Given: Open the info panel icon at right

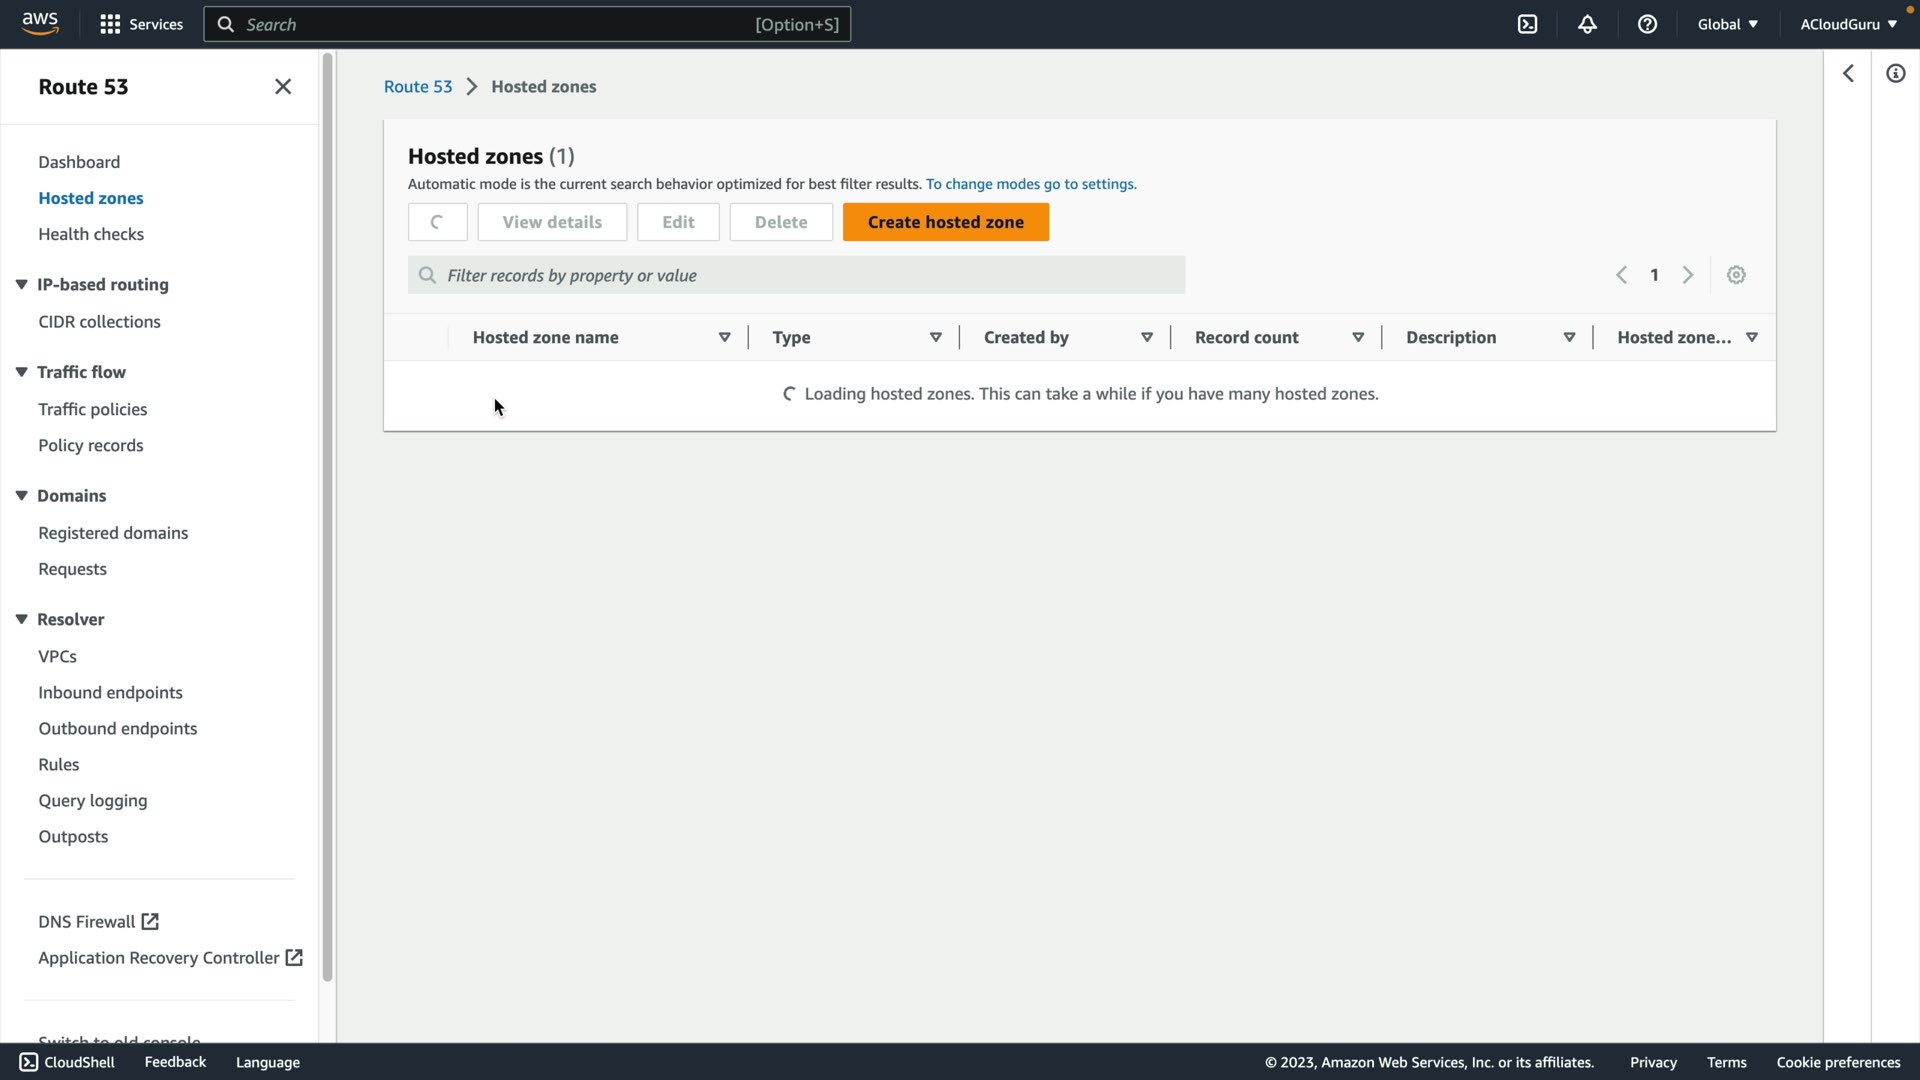Looking at the screenshot, I should pos(1895,74).
